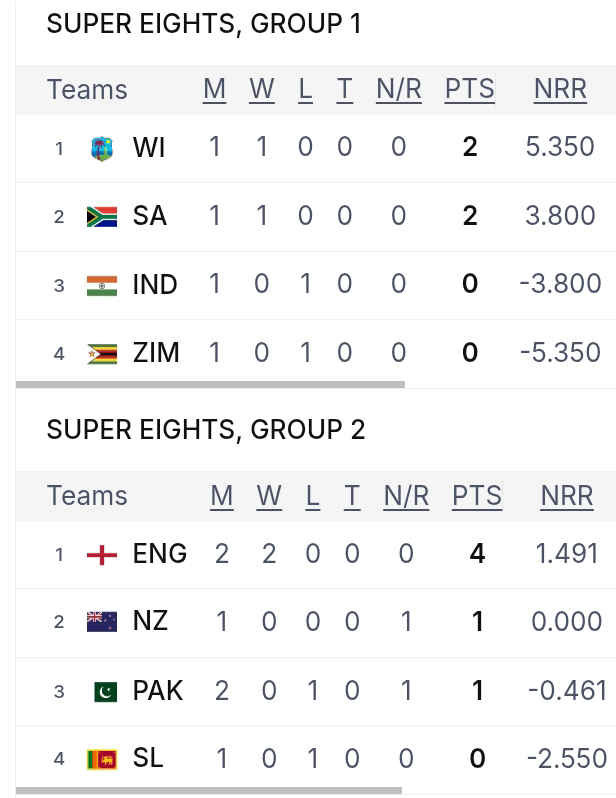This screenshot has width=616, height=798.
Task: Open the ENG team row
Action: 316,555
